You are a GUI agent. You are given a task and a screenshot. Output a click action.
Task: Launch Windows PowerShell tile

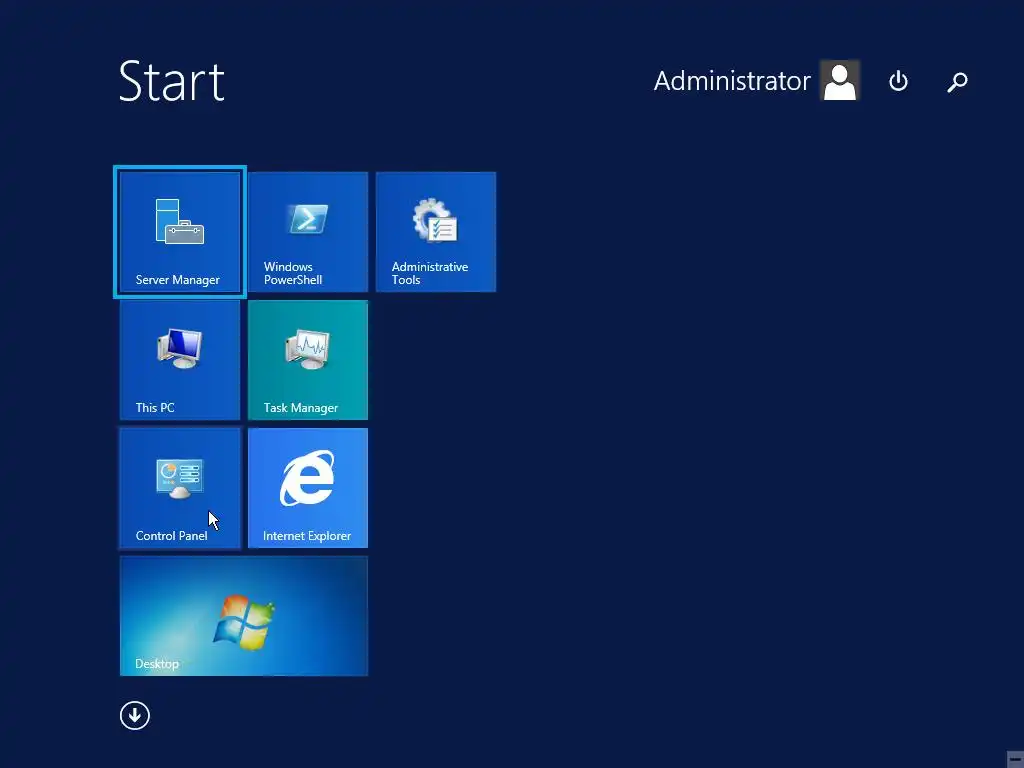[308, 232]
